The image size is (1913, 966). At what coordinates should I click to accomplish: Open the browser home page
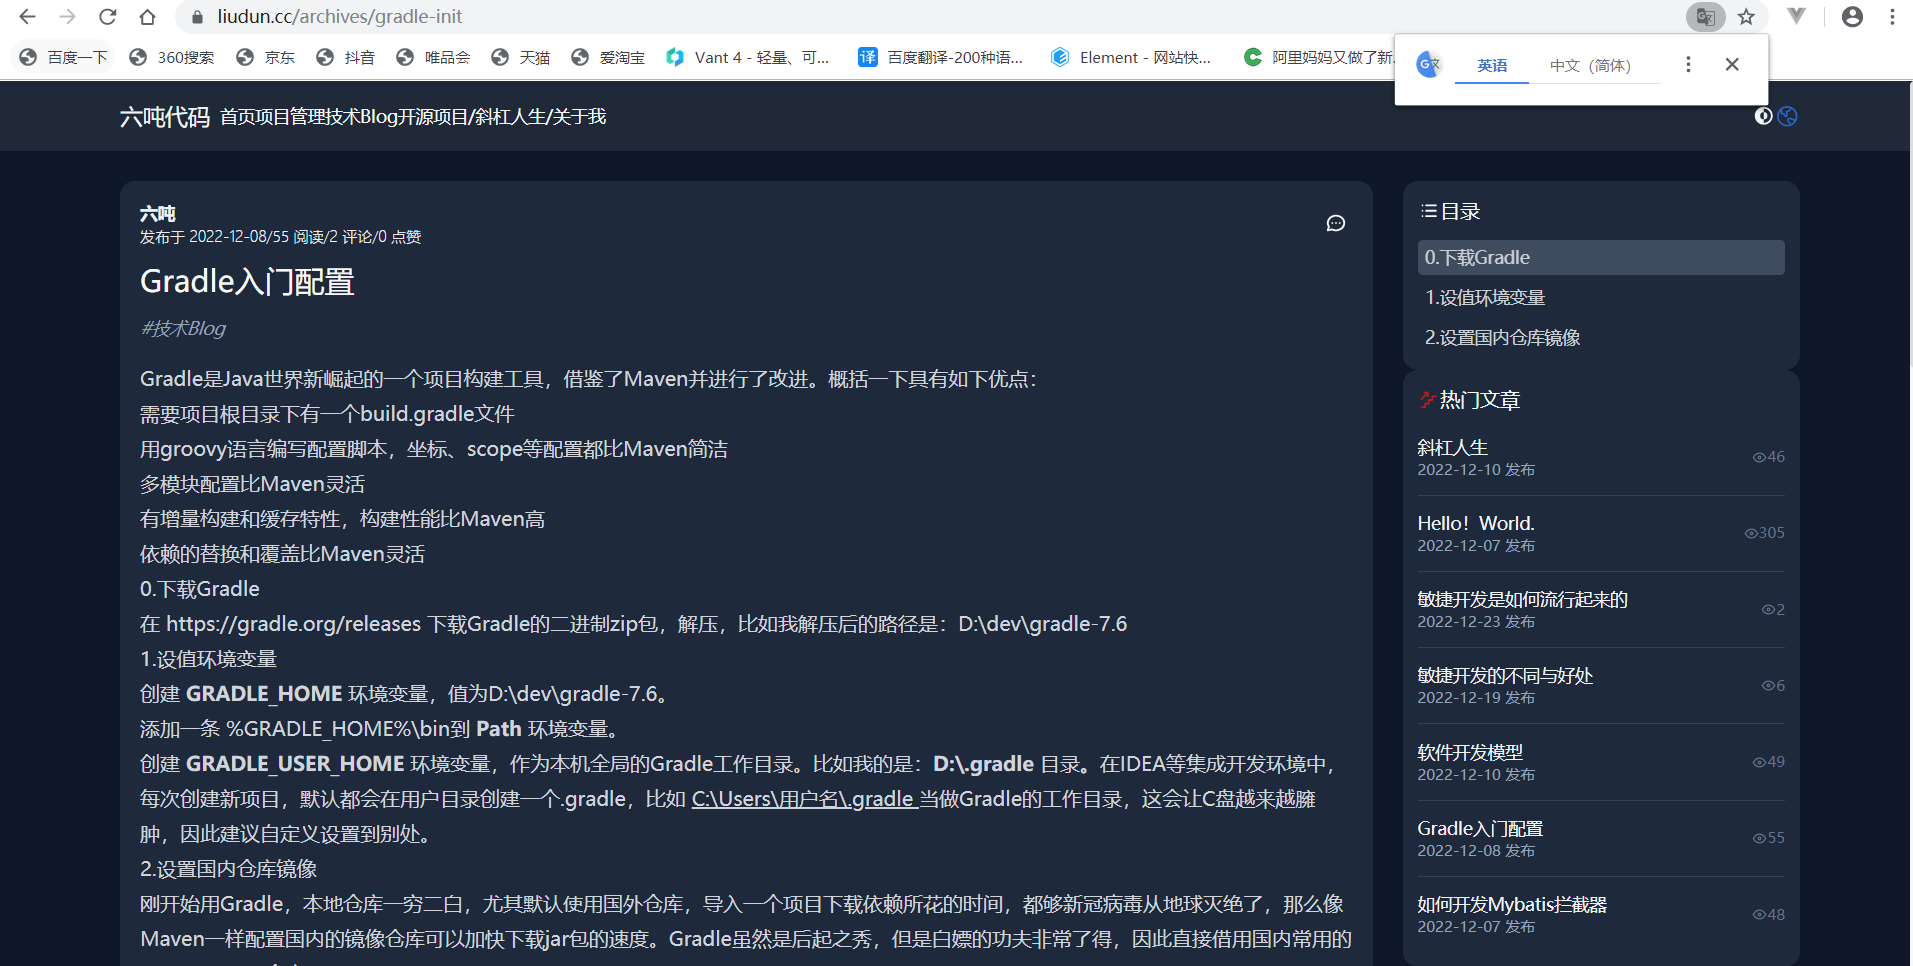[x=147, y=17]
